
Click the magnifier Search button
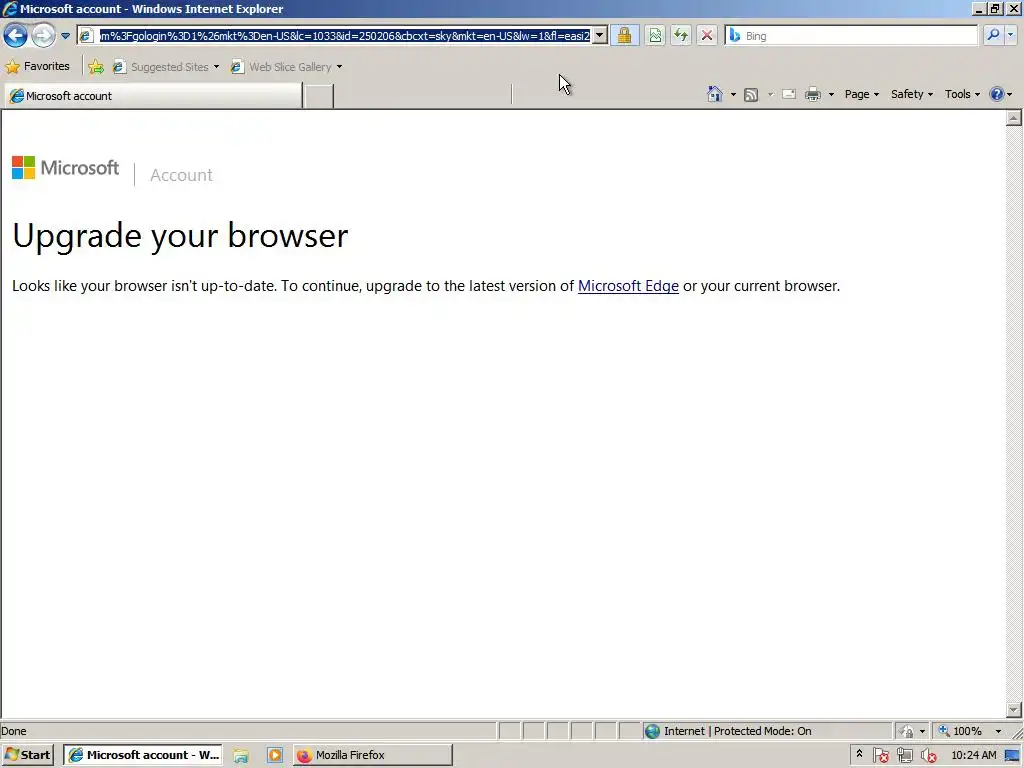click(993, 35)
